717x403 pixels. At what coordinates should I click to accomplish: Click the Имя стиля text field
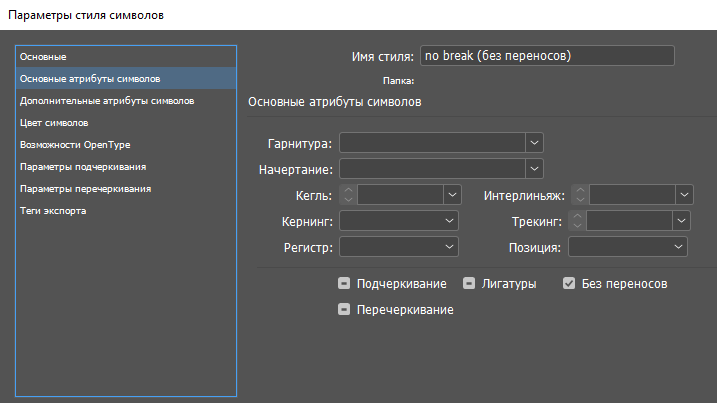(x=547, y=56)
